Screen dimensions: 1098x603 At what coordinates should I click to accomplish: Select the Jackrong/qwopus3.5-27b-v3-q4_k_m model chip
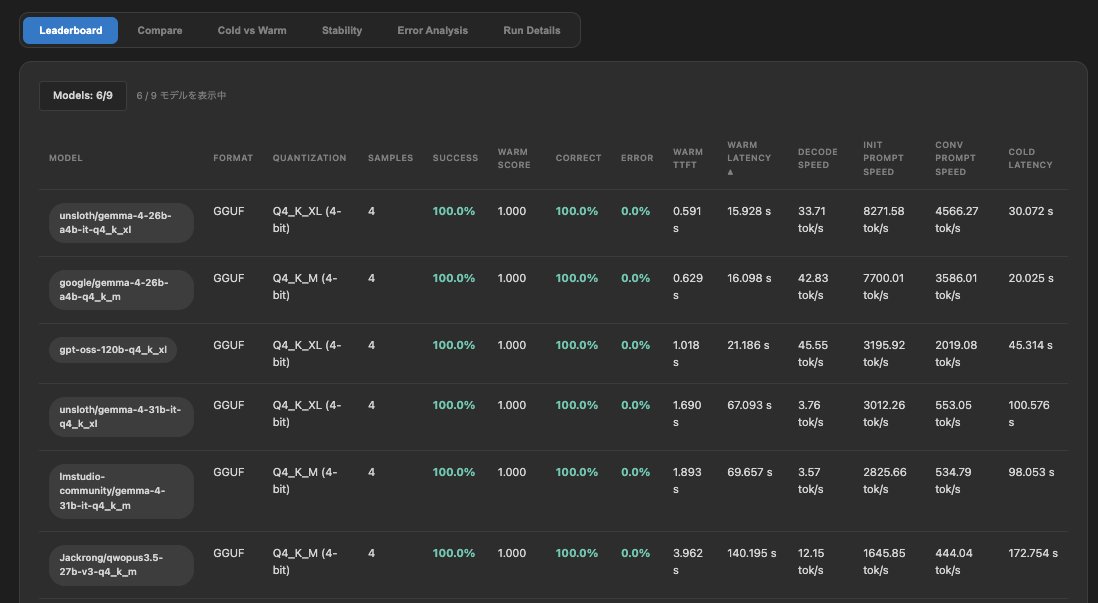121,565
